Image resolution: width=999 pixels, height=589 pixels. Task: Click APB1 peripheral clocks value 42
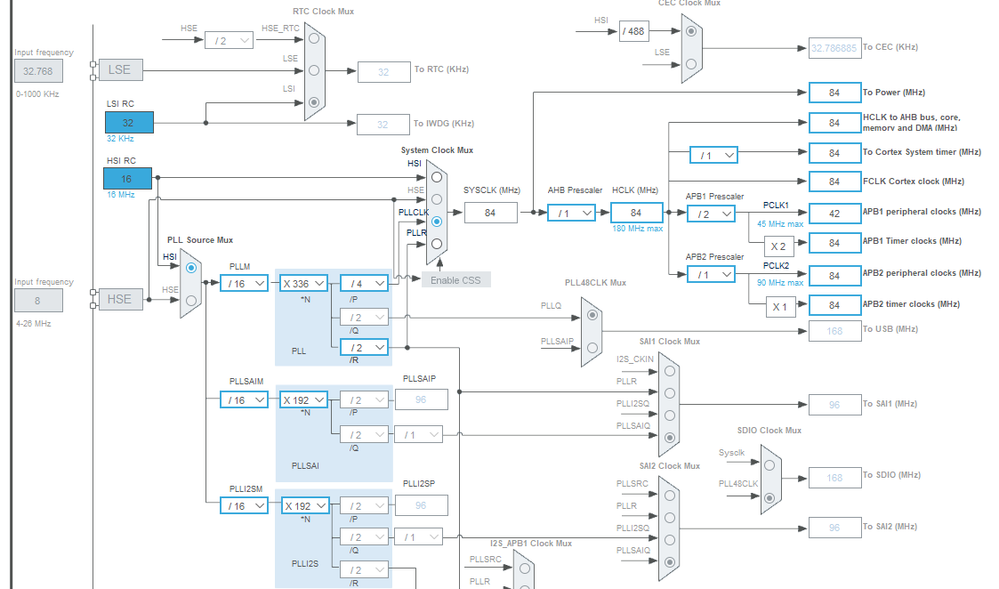(835, 214)
